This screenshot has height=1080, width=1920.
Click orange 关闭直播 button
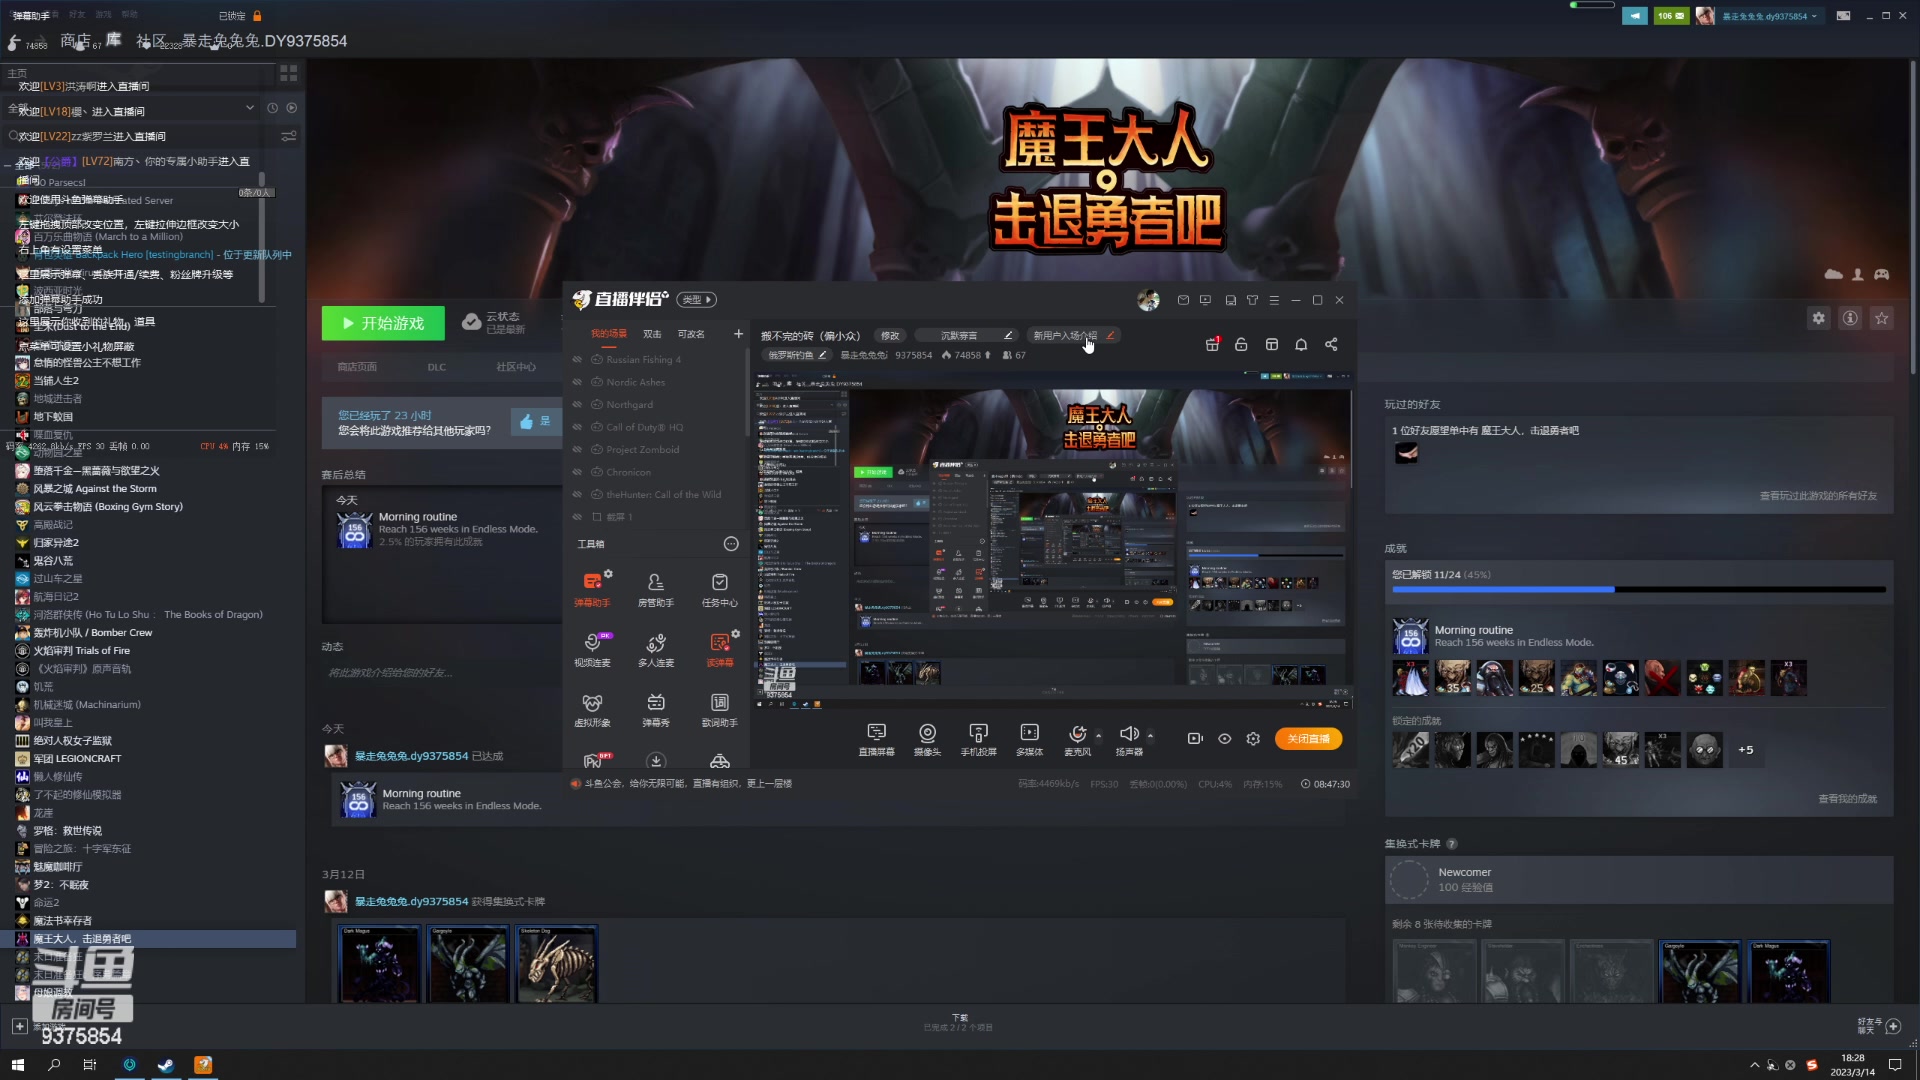click(x=1308, y=739)
